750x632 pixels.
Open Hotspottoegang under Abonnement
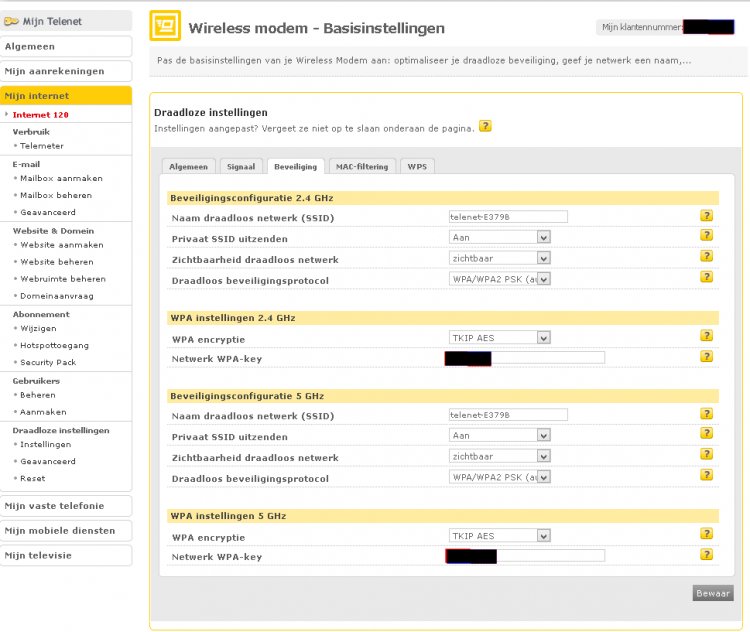pyautogui.click(x=52, y=345)
